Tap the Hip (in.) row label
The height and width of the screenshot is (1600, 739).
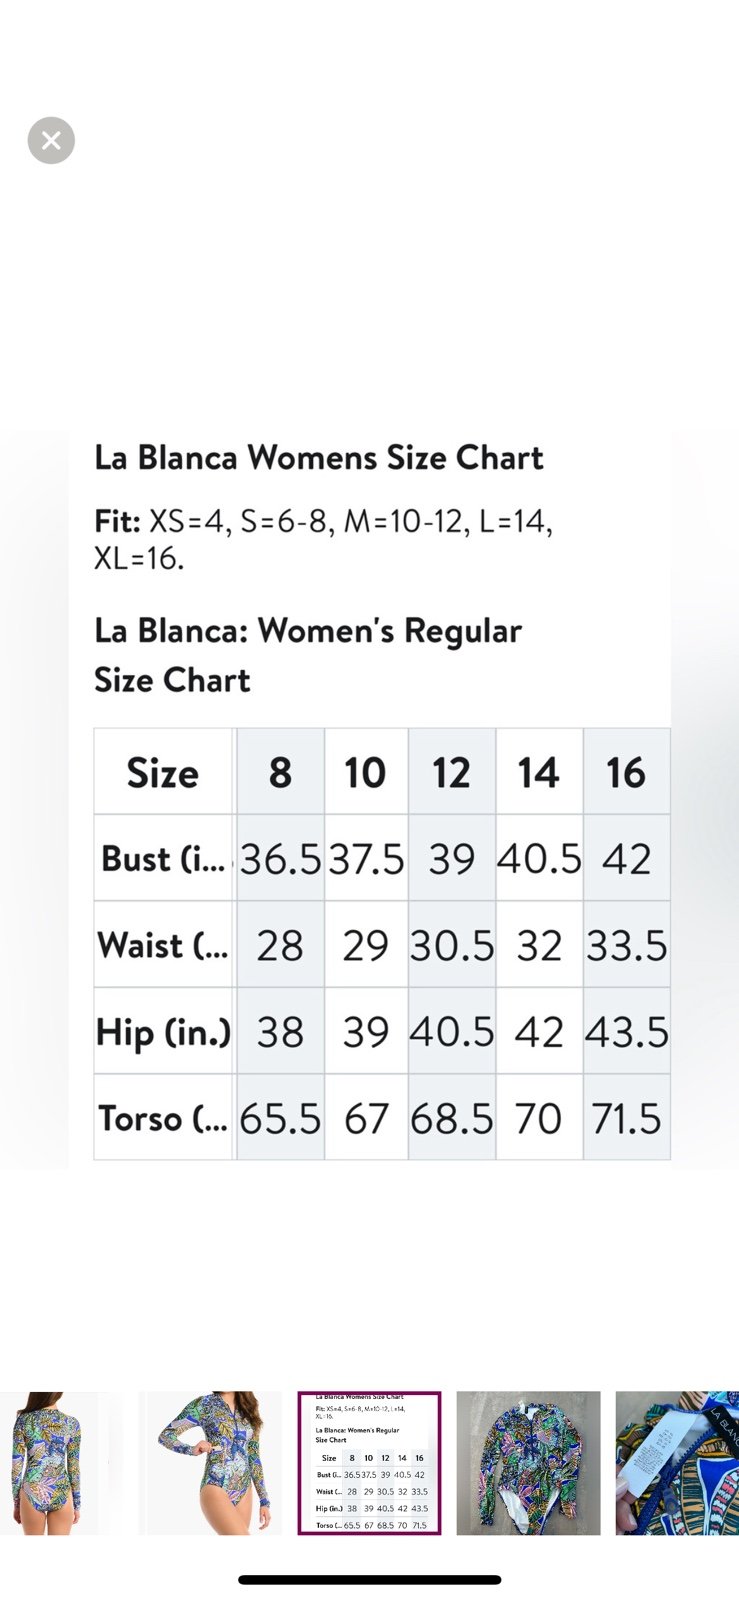164,1032
